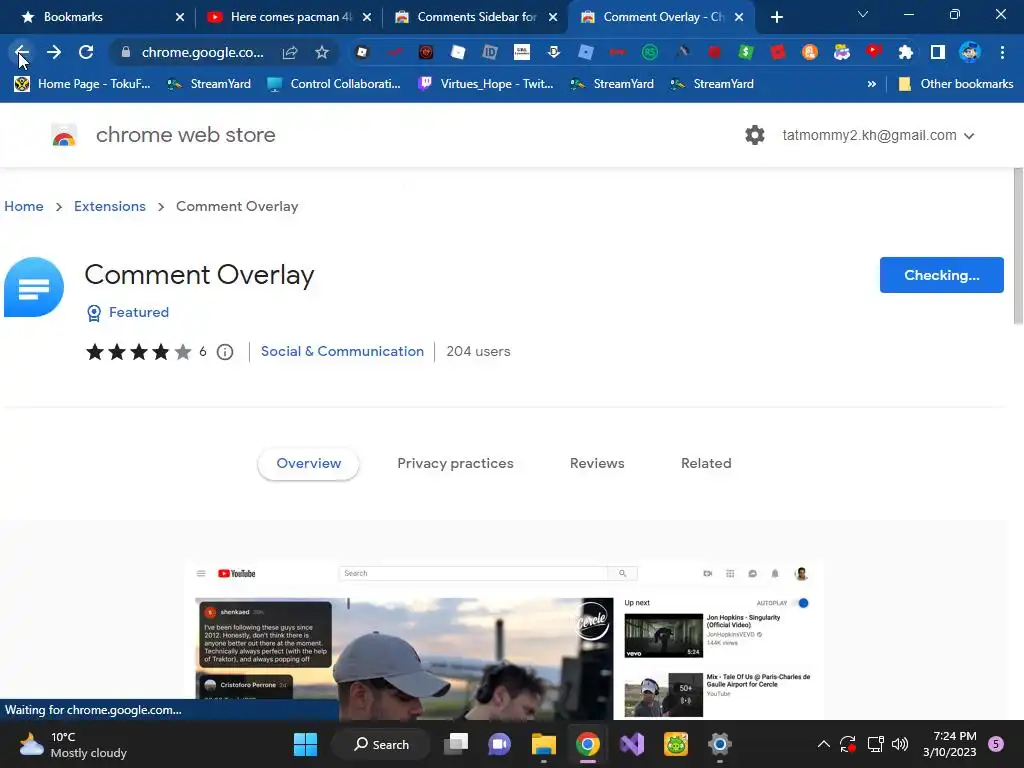
Task: Open the Chrome profile avatar
Action: click(x=970, y=52)
